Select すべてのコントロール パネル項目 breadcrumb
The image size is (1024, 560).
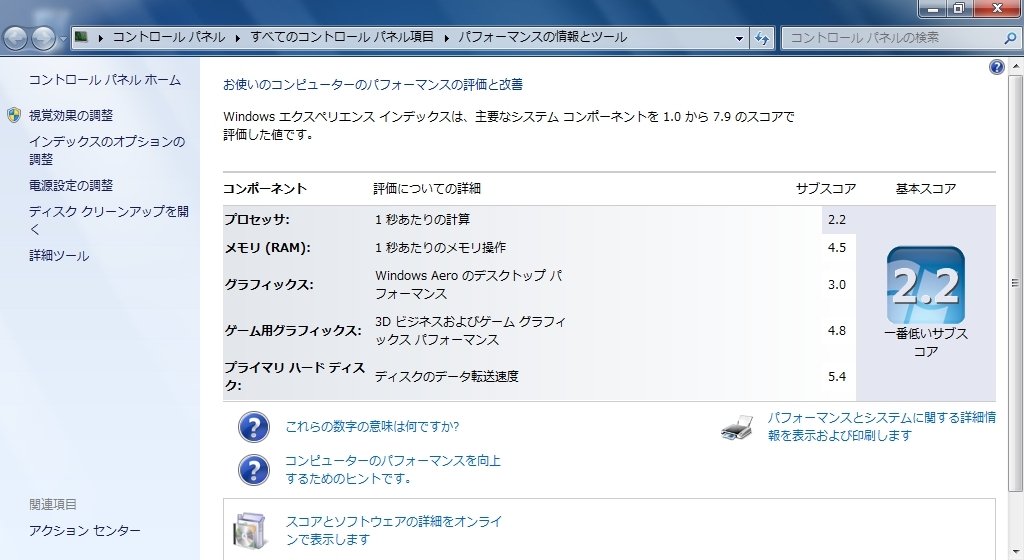342,37
